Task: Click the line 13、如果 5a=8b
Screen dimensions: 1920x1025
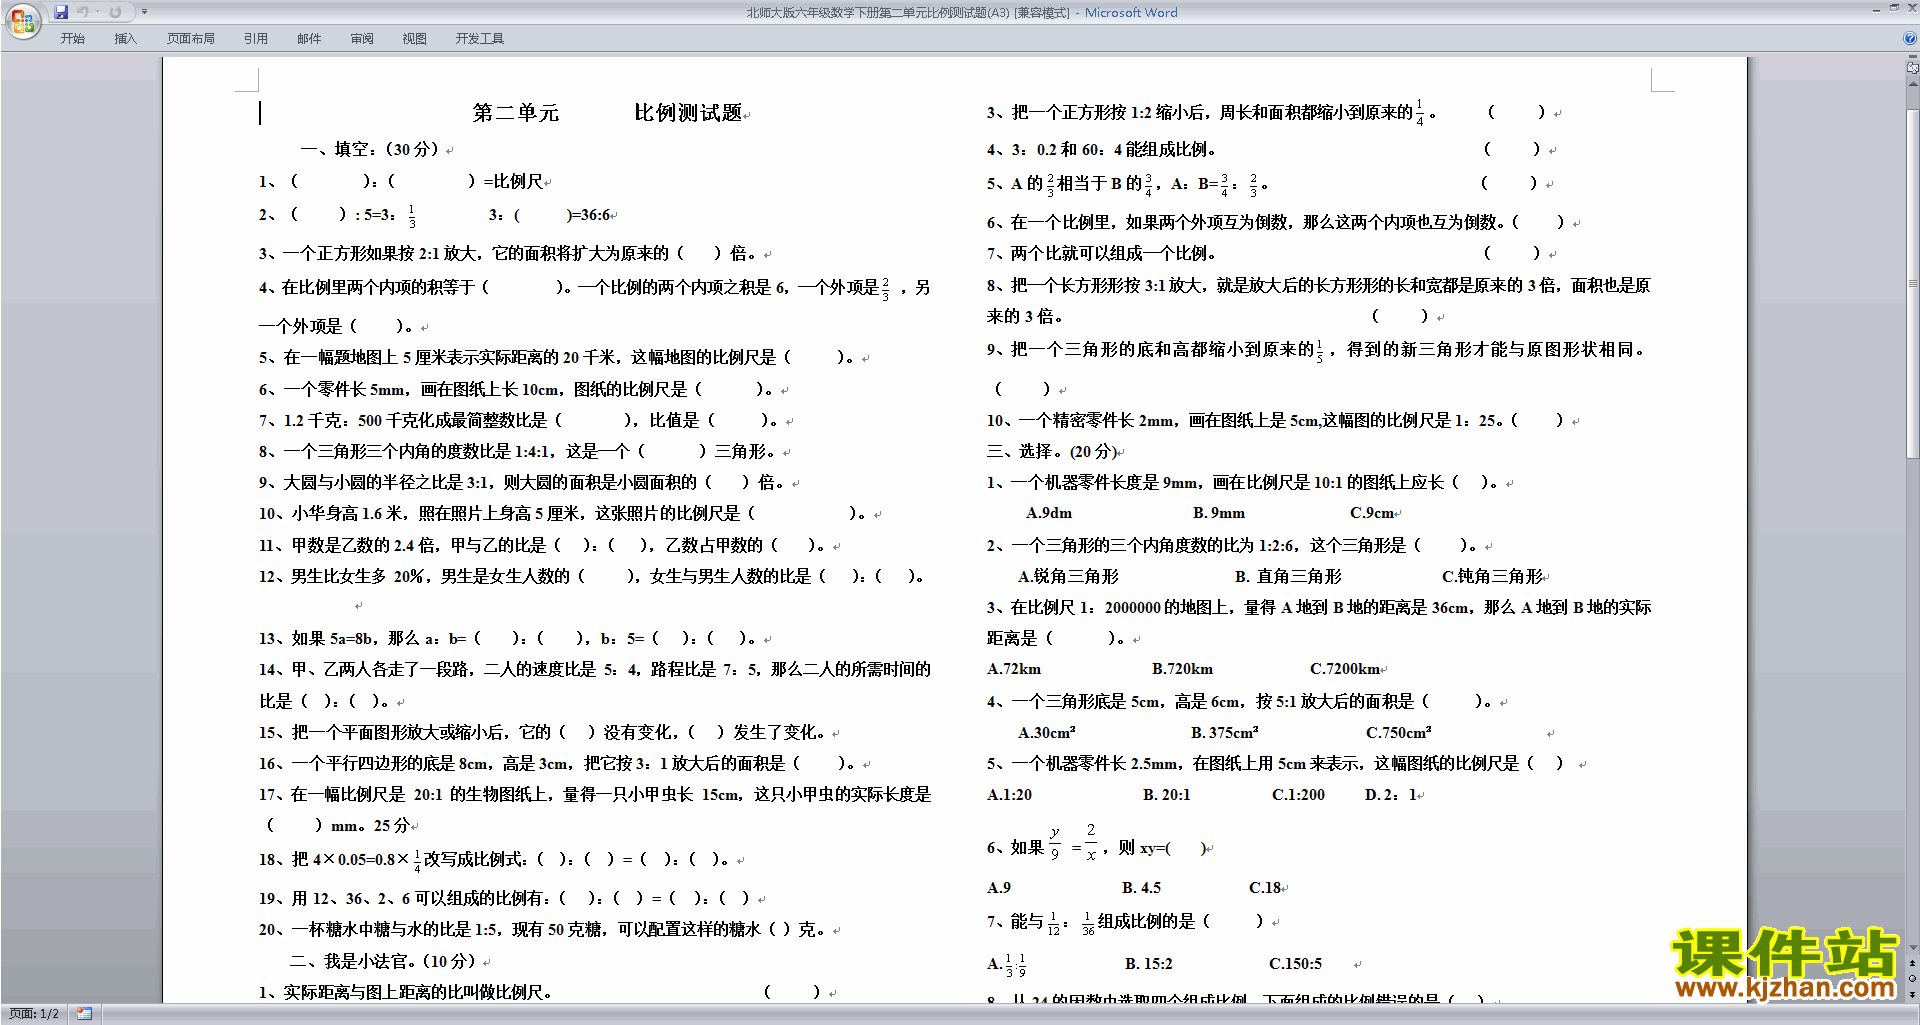Action: point(510,638)
